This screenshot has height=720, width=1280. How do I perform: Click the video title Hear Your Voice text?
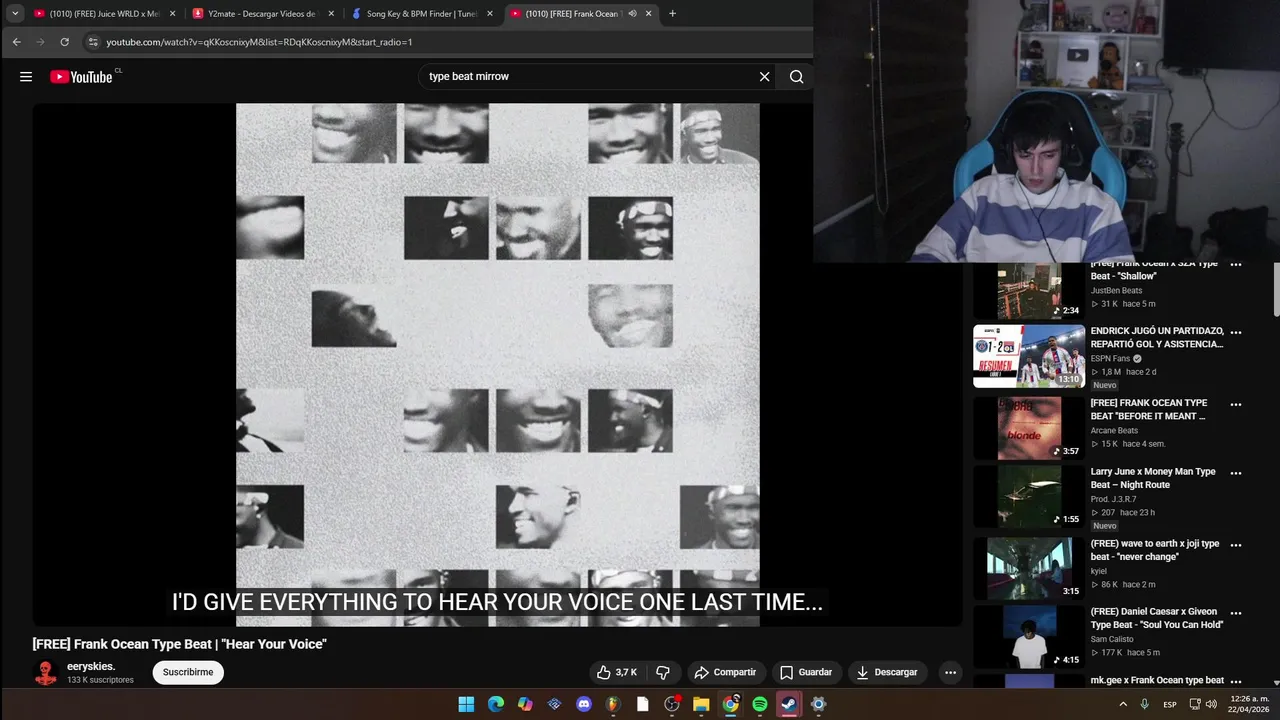(179, 644)
